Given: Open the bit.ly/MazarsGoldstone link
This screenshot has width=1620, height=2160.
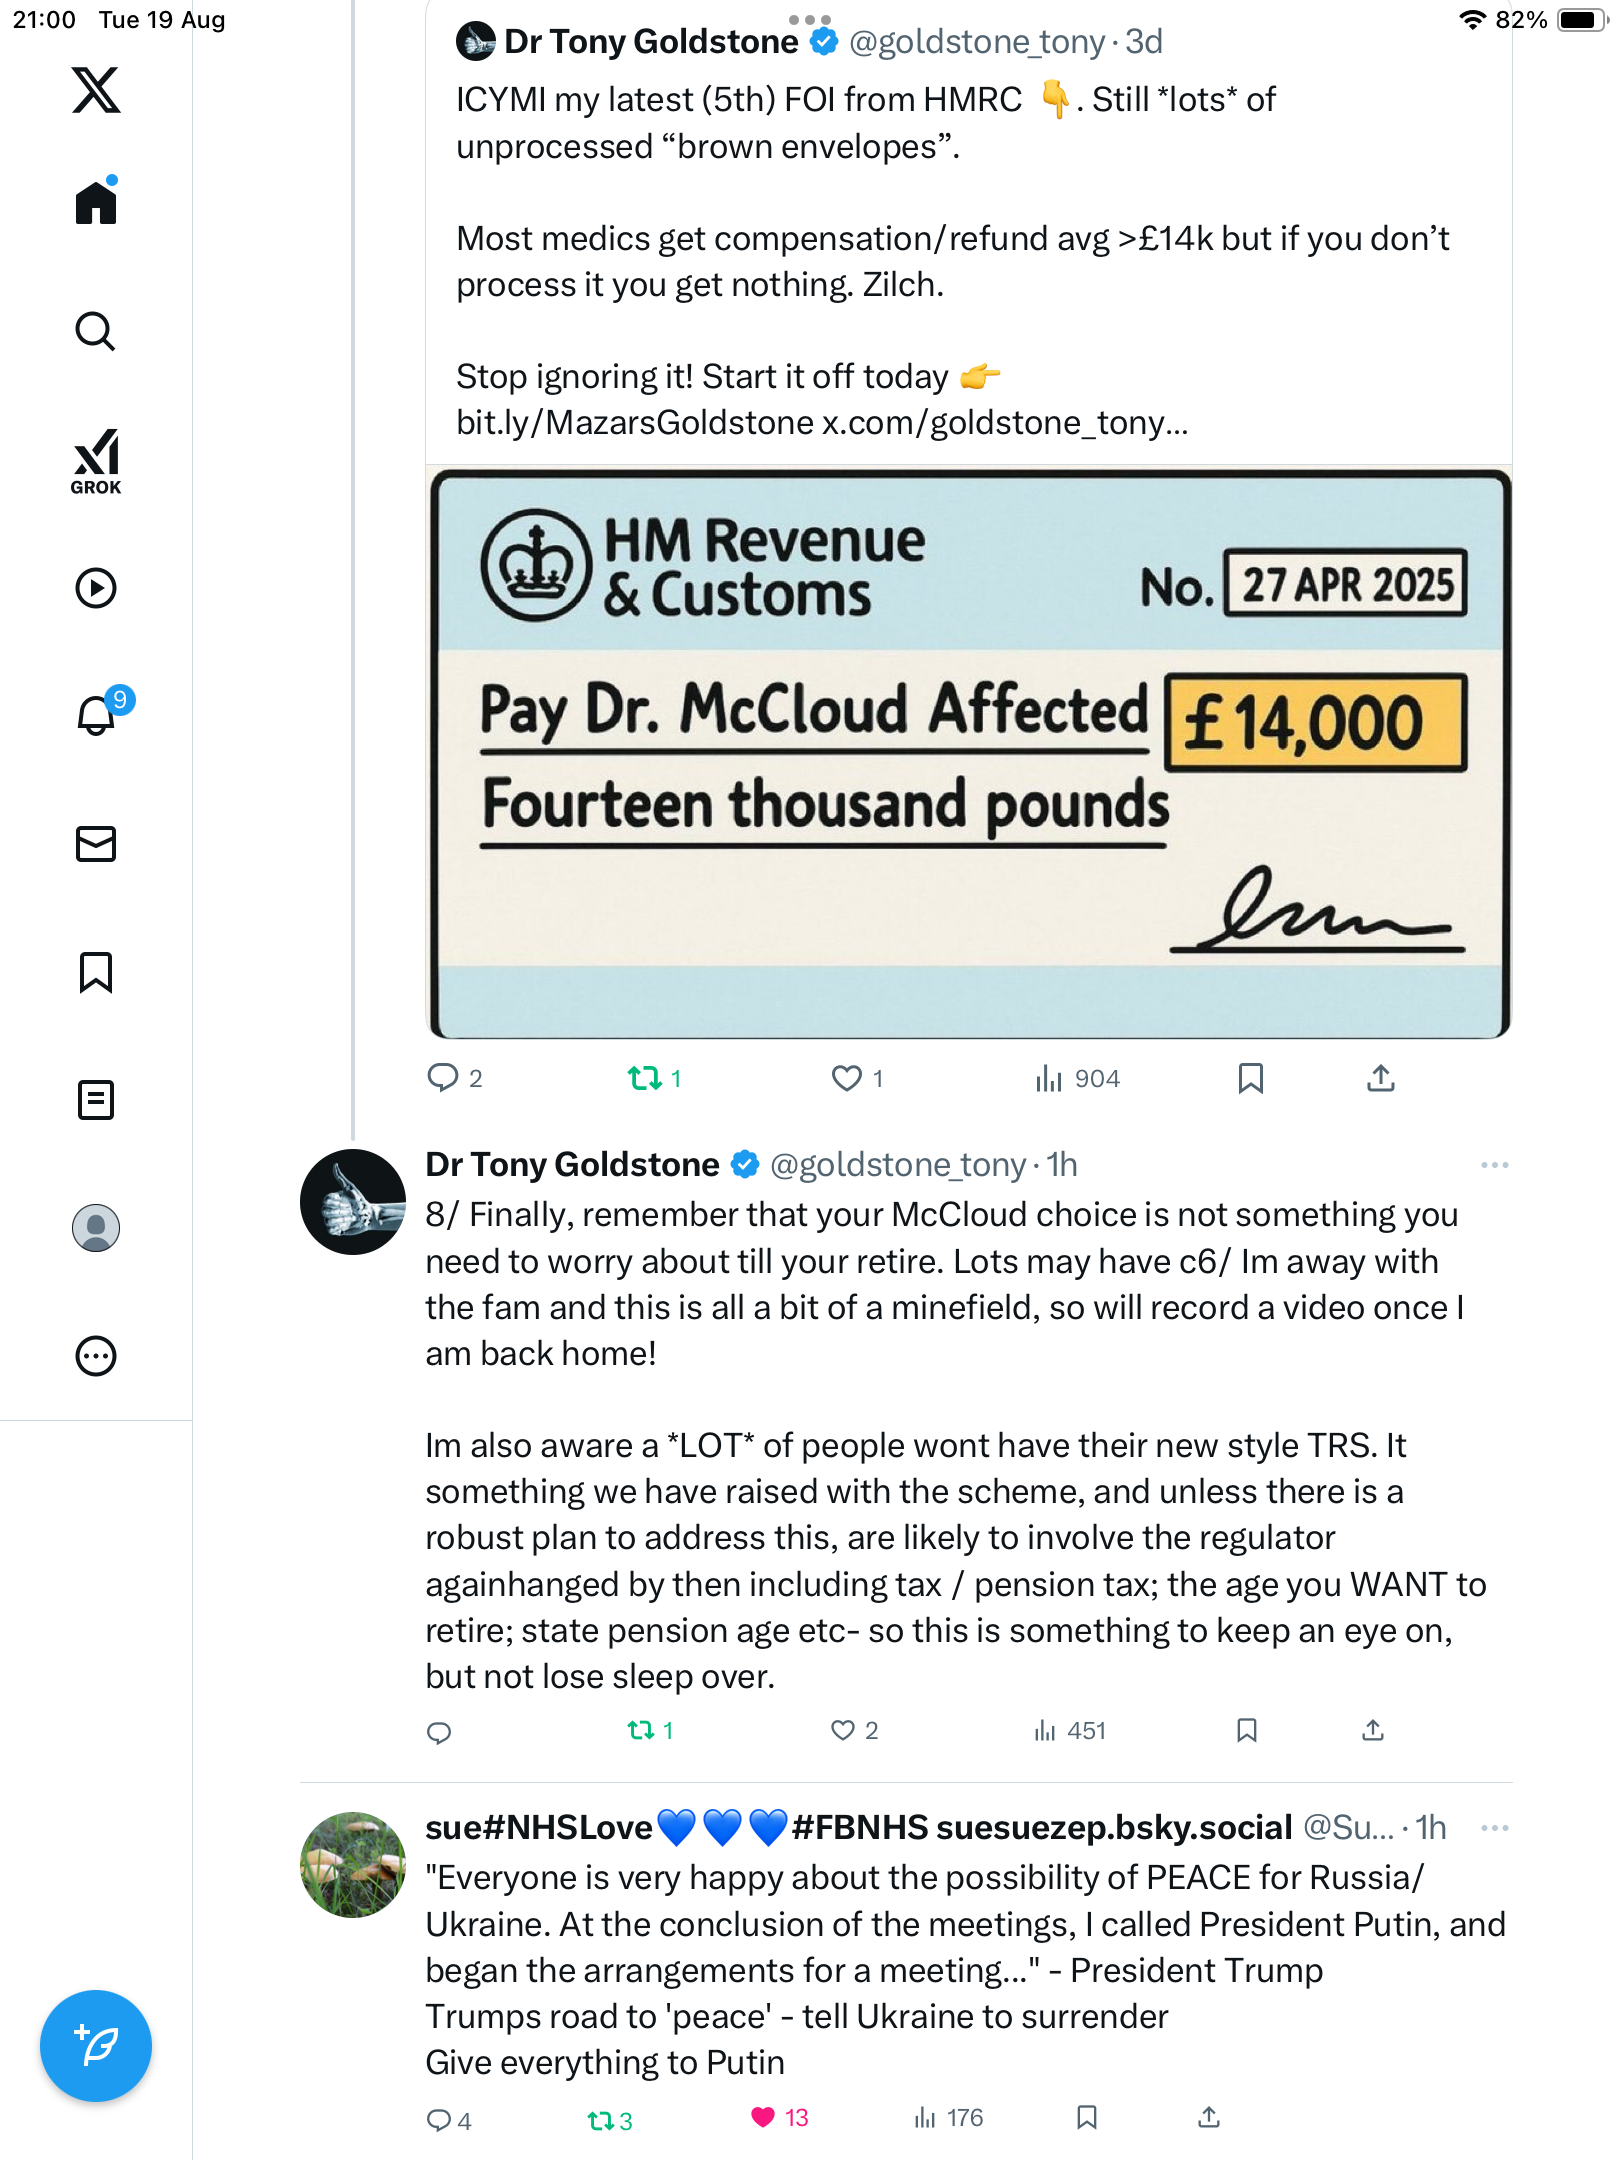Looking at the screenshot, I should click(x=635, y=423).
